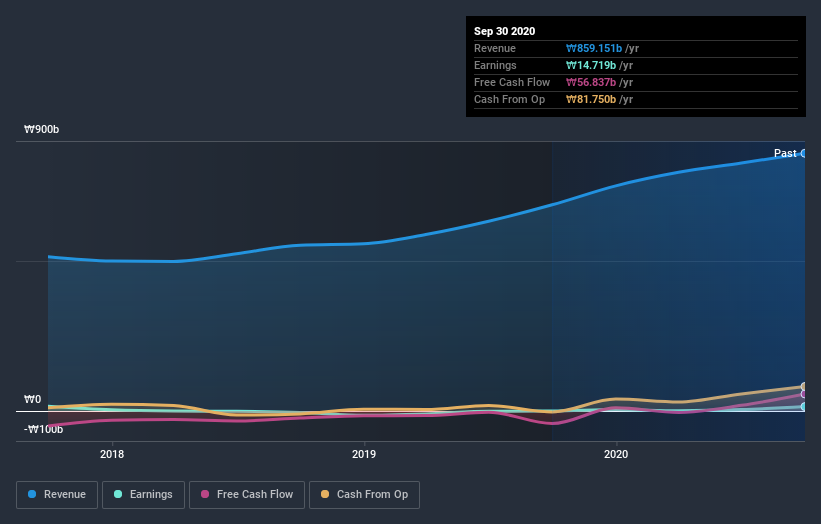Click the 2020 axis label
Viewport: 821px width, 524px height.
point(616,454)
